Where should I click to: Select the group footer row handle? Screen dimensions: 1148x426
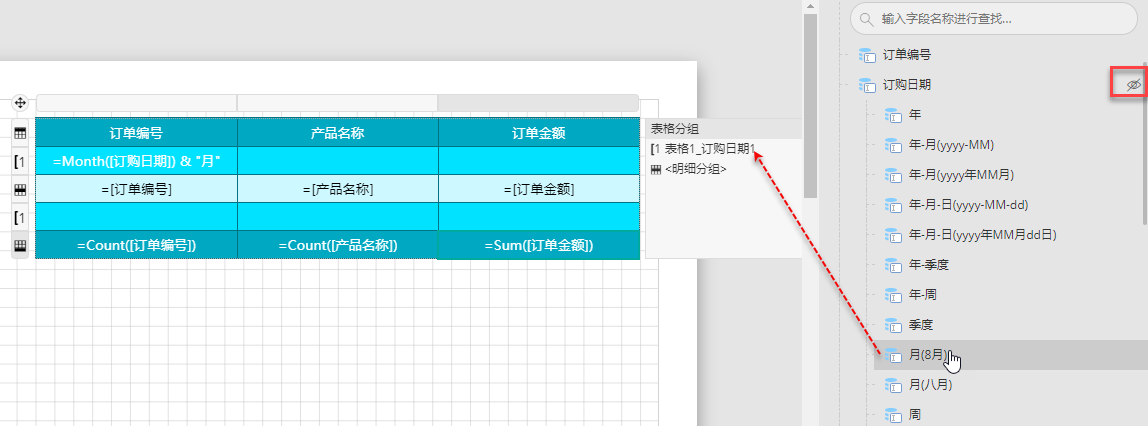20,217
